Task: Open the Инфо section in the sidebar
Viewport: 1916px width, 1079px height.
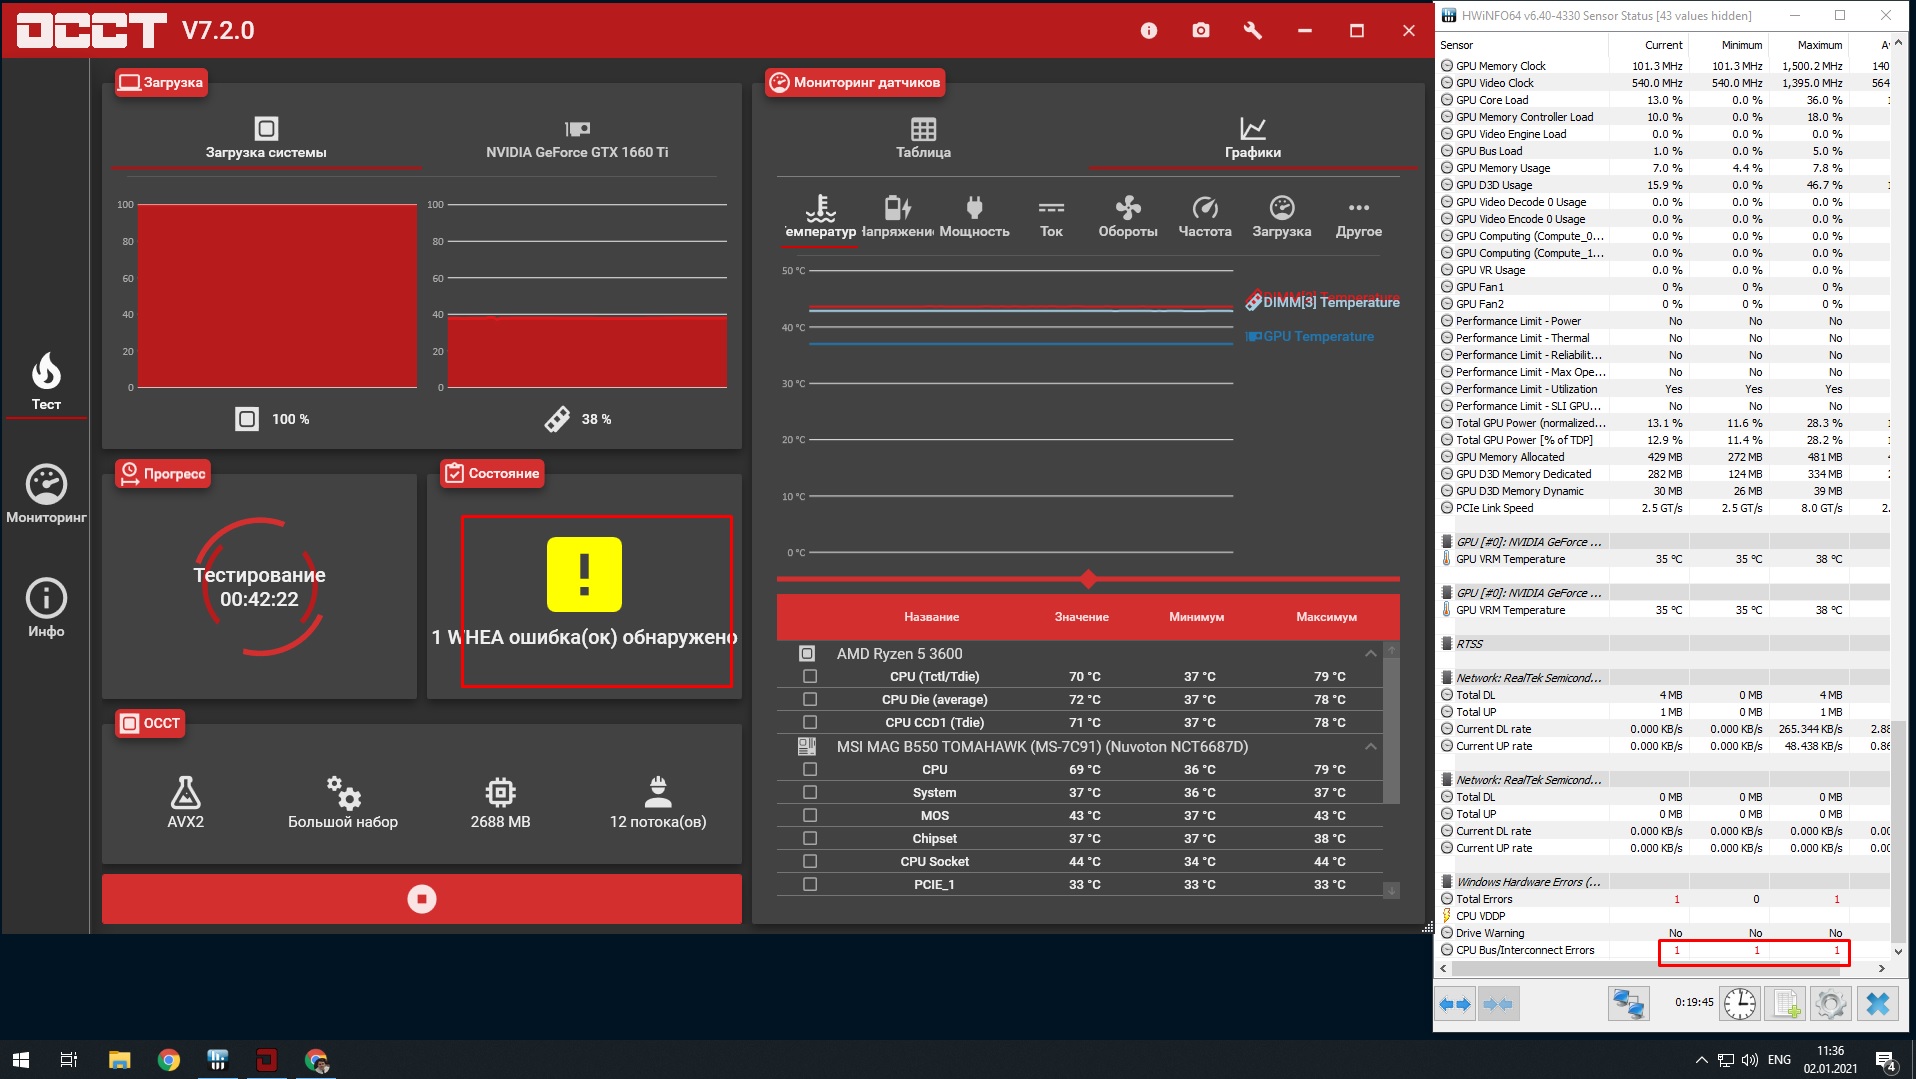Action: coord(46,608)
